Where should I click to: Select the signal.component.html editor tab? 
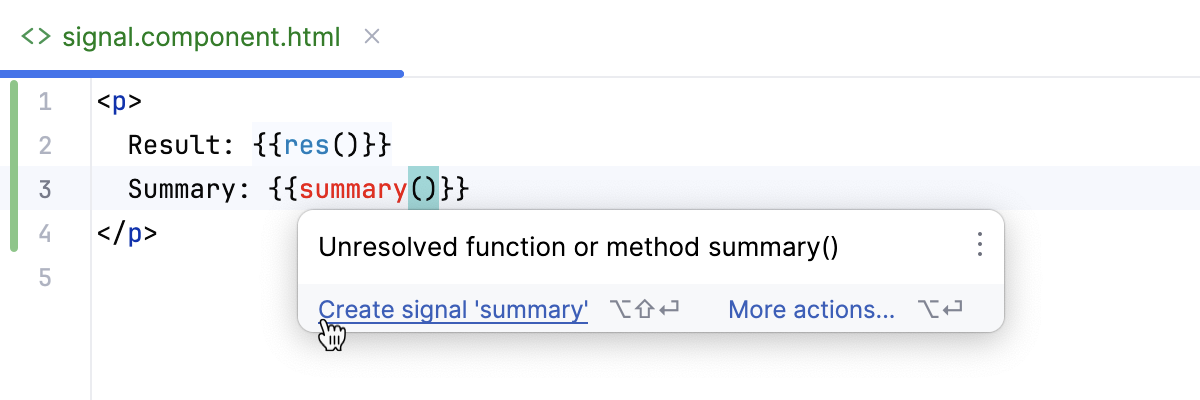pos(200,38)
